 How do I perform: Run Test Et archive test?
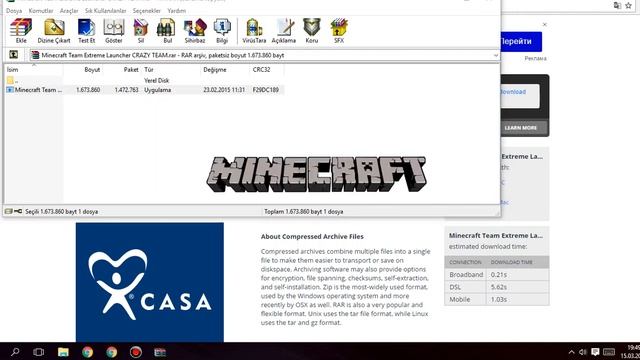coord(87,31)
